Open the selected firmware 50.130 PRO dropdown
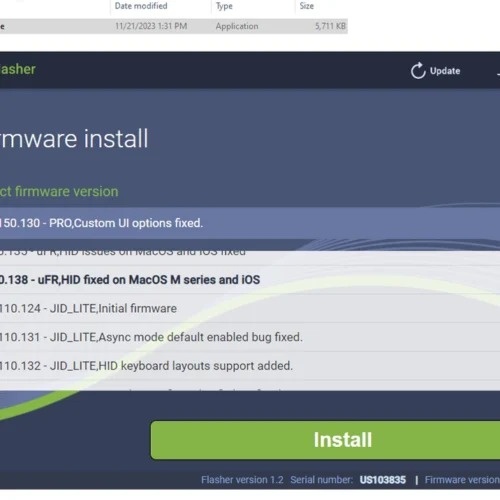This screenshot has height=500, width=500. tap(250, 223)
